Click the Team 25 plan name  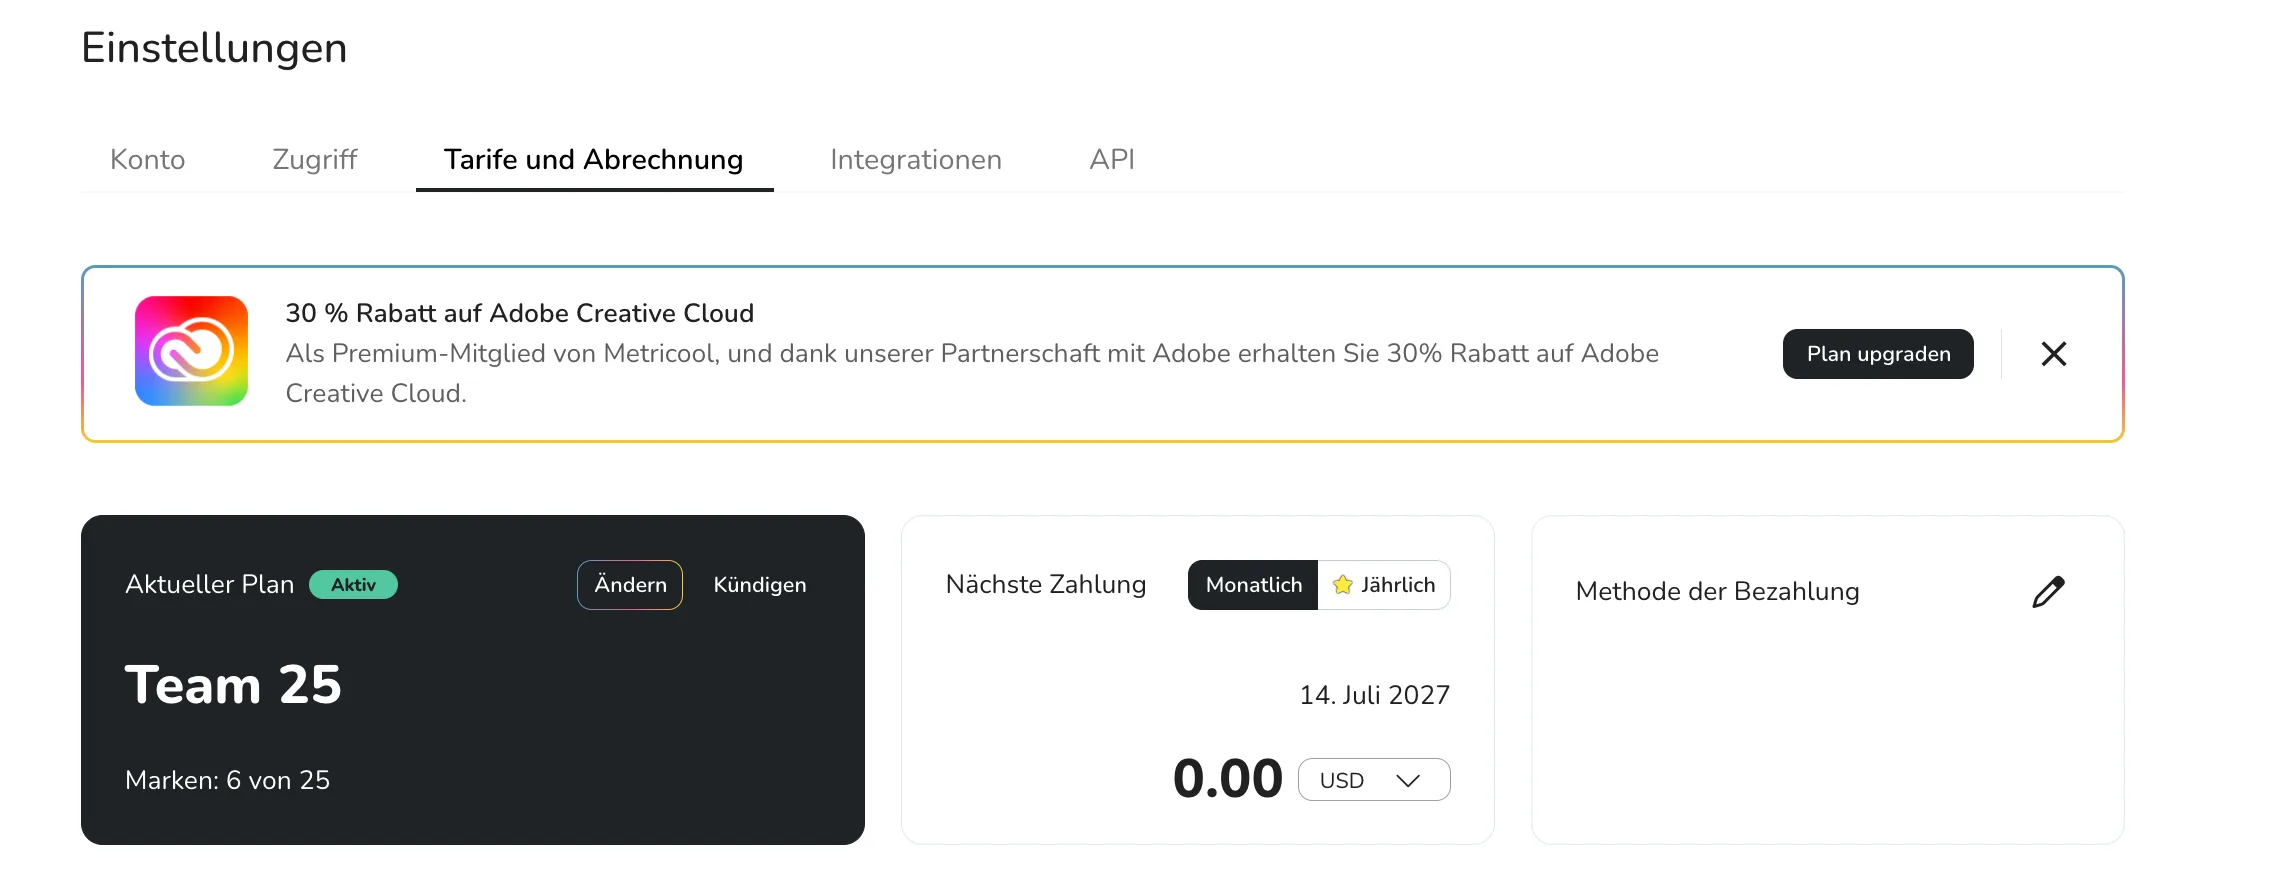coord(233,685)
